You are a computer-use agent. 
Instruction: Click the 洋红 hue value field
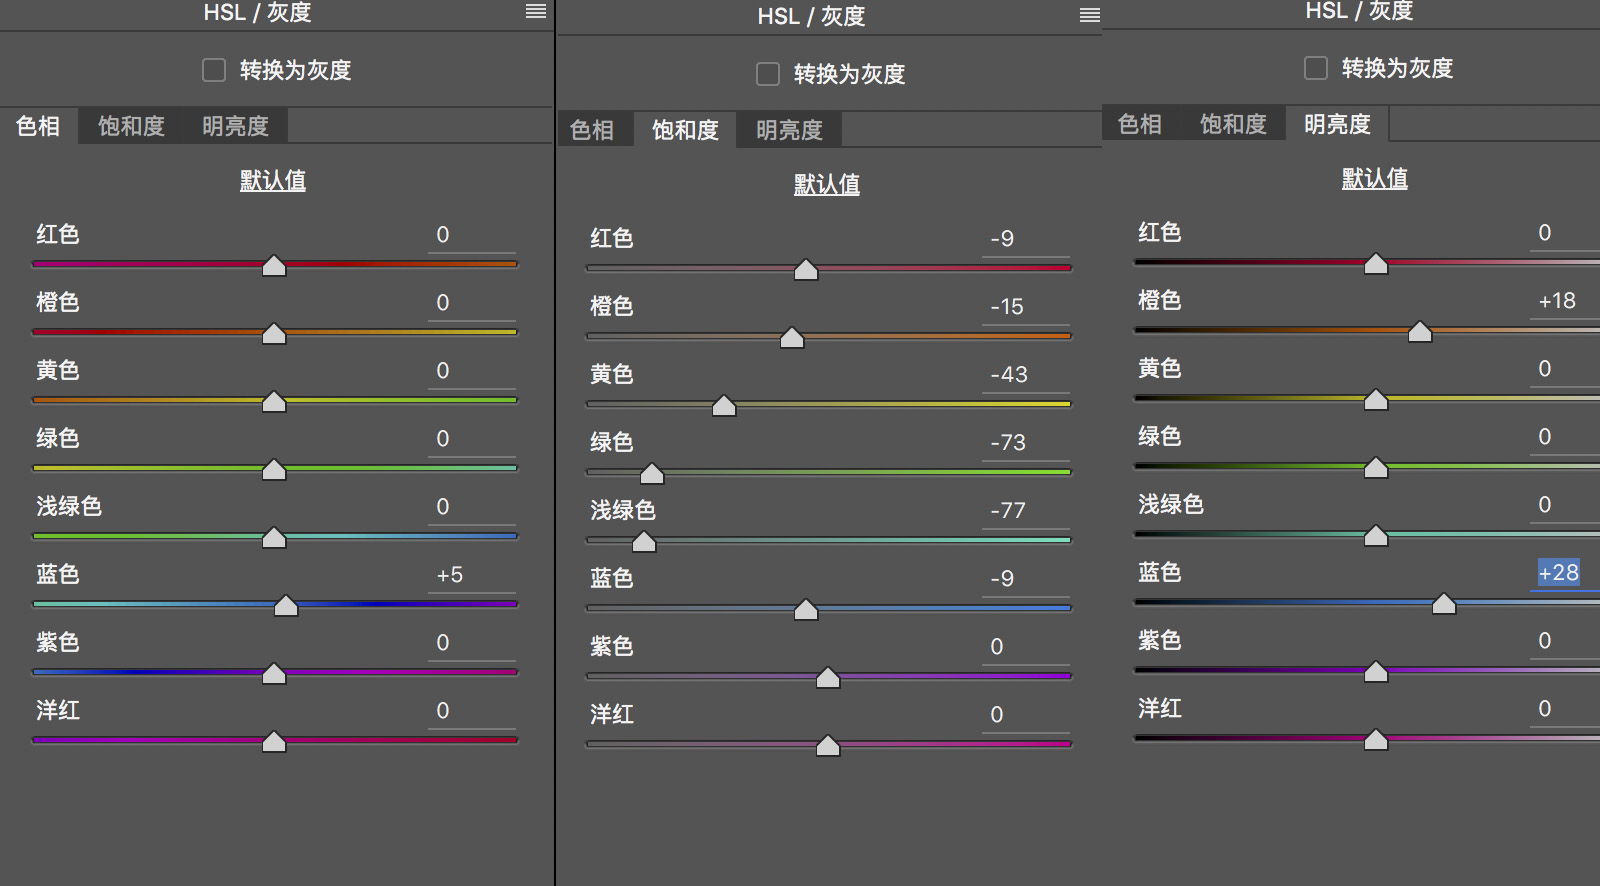coord(472,711)
